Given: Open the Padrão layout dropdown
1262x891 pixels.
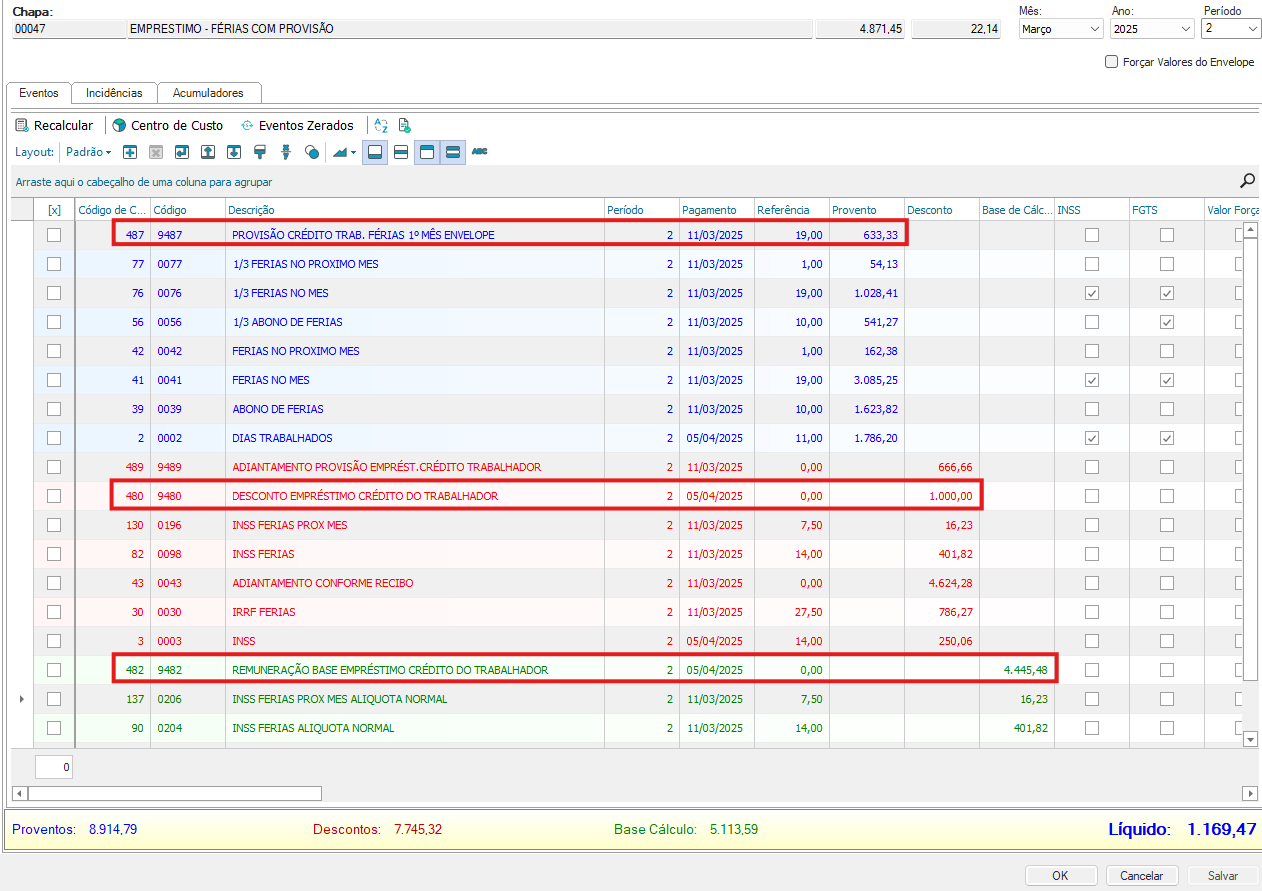Looking at the screenshot, I should (89, 152).
